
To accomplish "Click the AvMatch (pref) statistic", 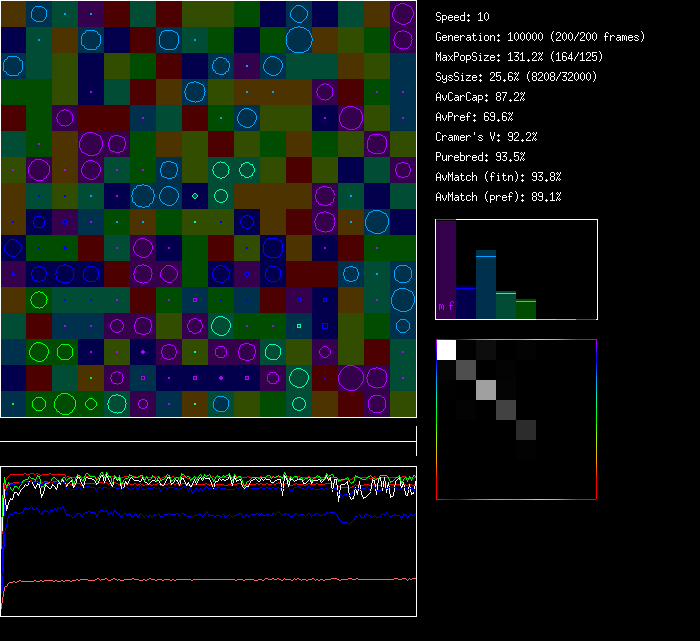I will click(498, 197).
